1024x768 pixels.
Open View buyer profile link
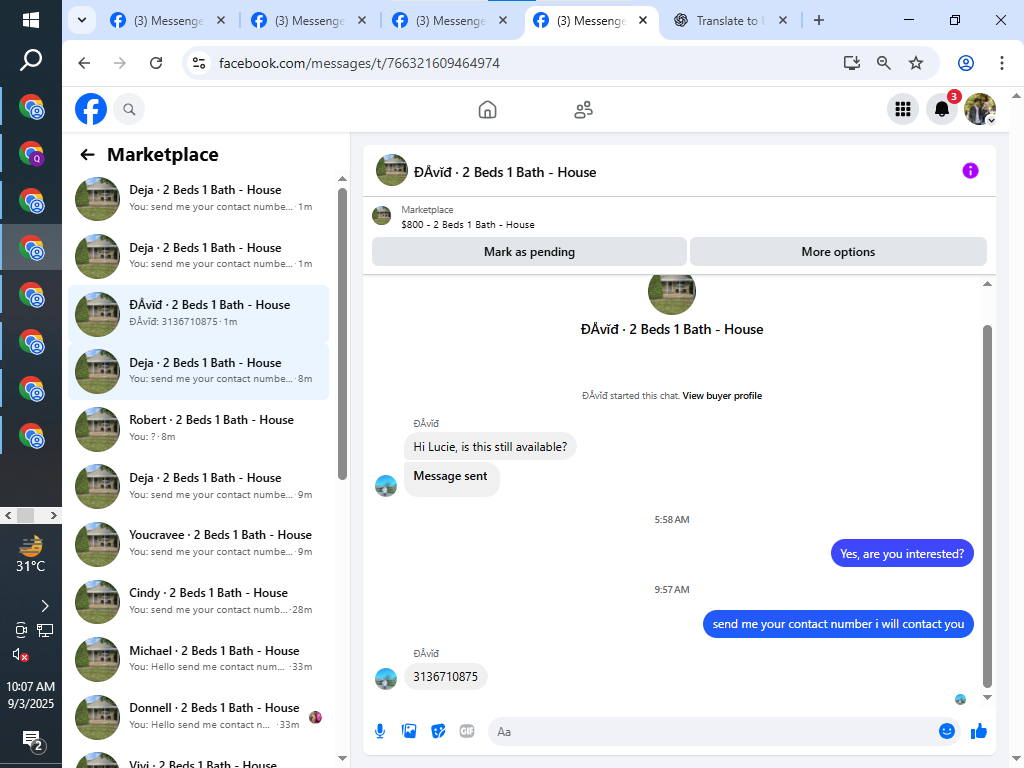coord(722,396)
